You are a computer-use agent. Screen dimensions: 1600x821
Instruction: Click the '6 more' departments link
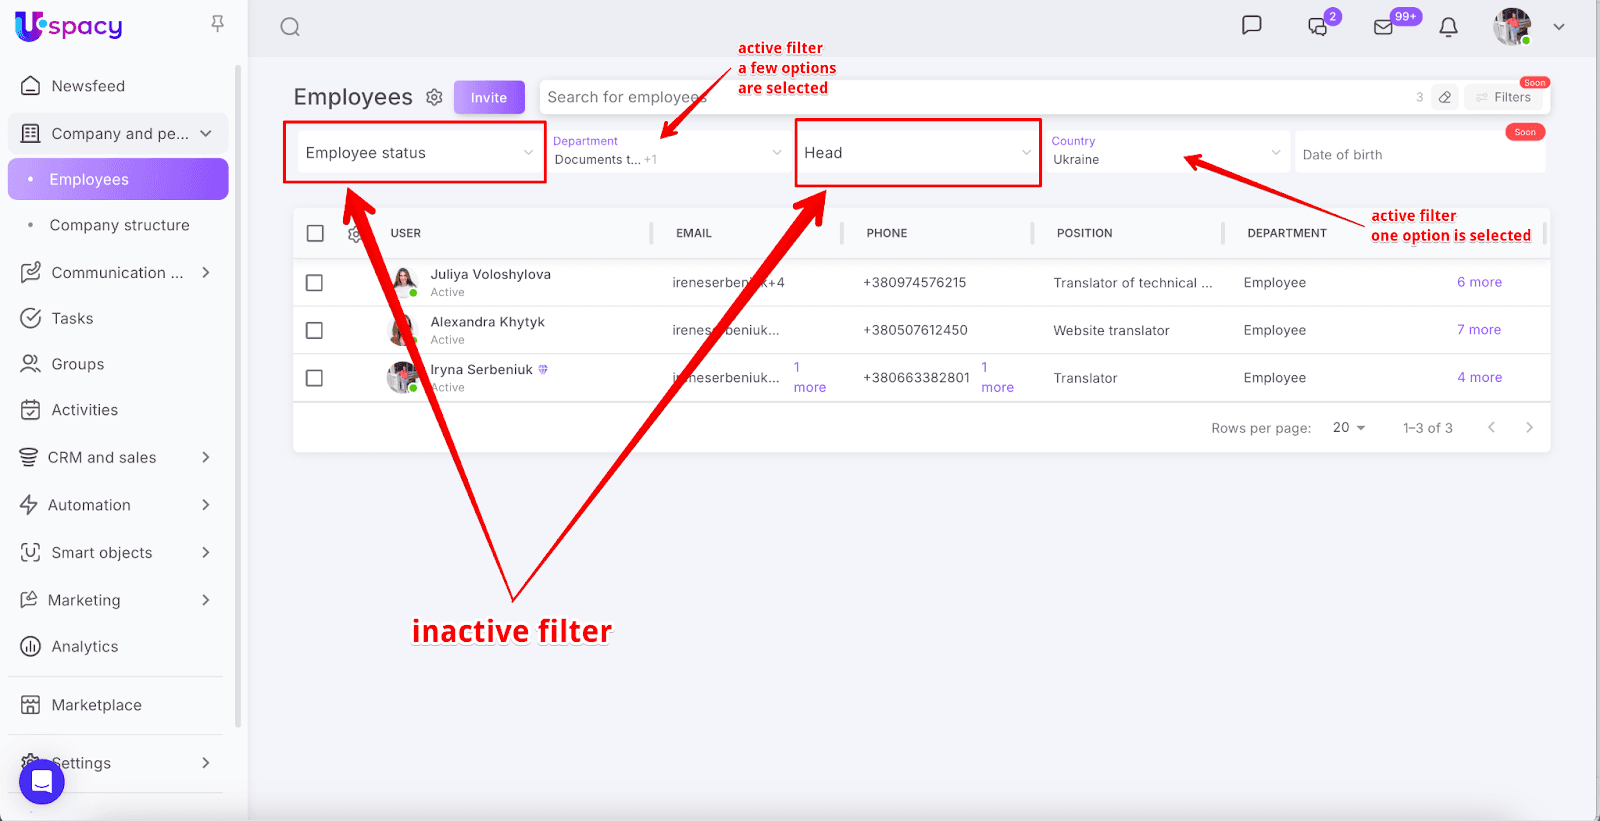pyautogui.click(x=1479, y=282)
